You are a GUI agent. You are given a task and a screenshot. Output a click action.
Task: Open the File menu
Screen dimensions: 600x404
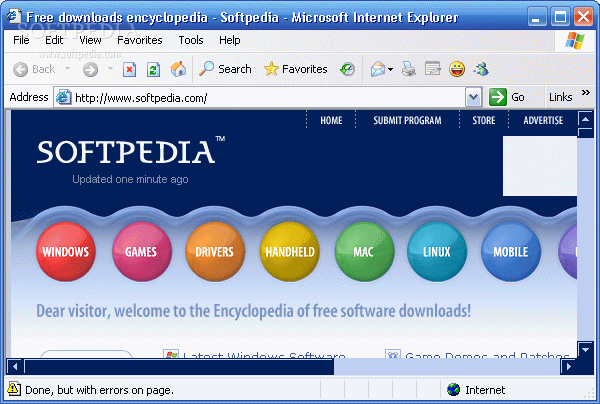click(x=21, y=40)
